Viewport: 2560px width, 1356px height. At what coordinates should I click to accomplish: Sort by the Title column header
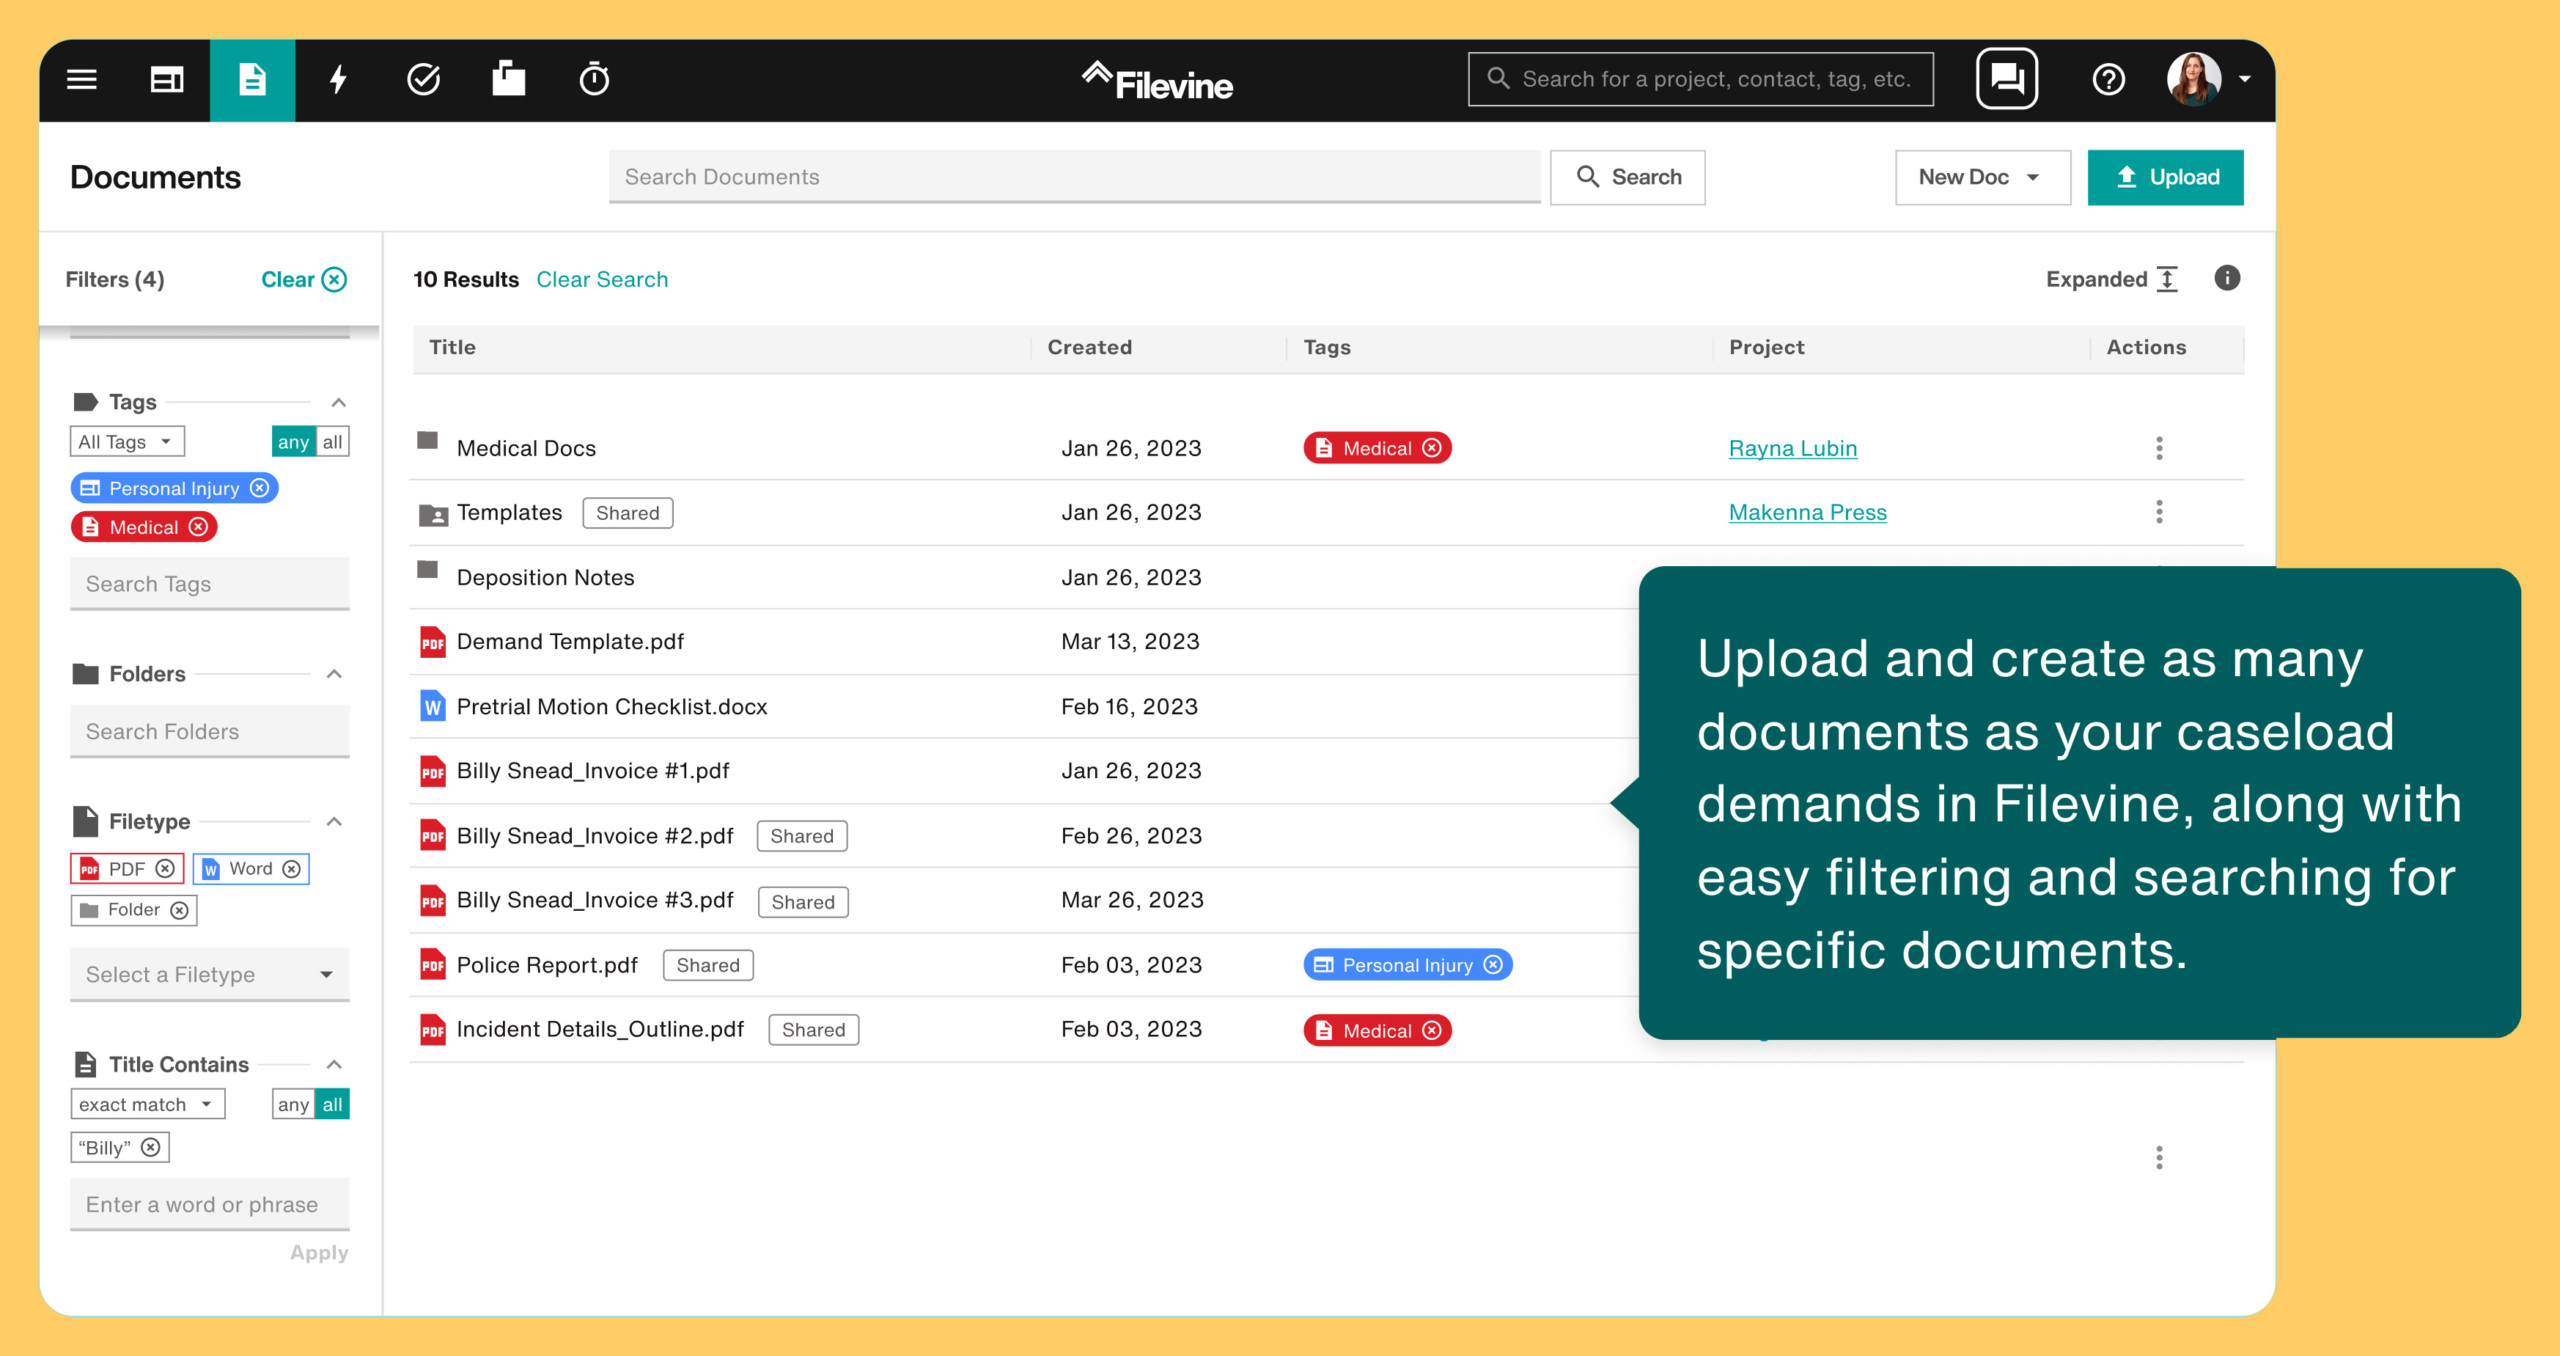pyautogui.click(x=452, y=347)
